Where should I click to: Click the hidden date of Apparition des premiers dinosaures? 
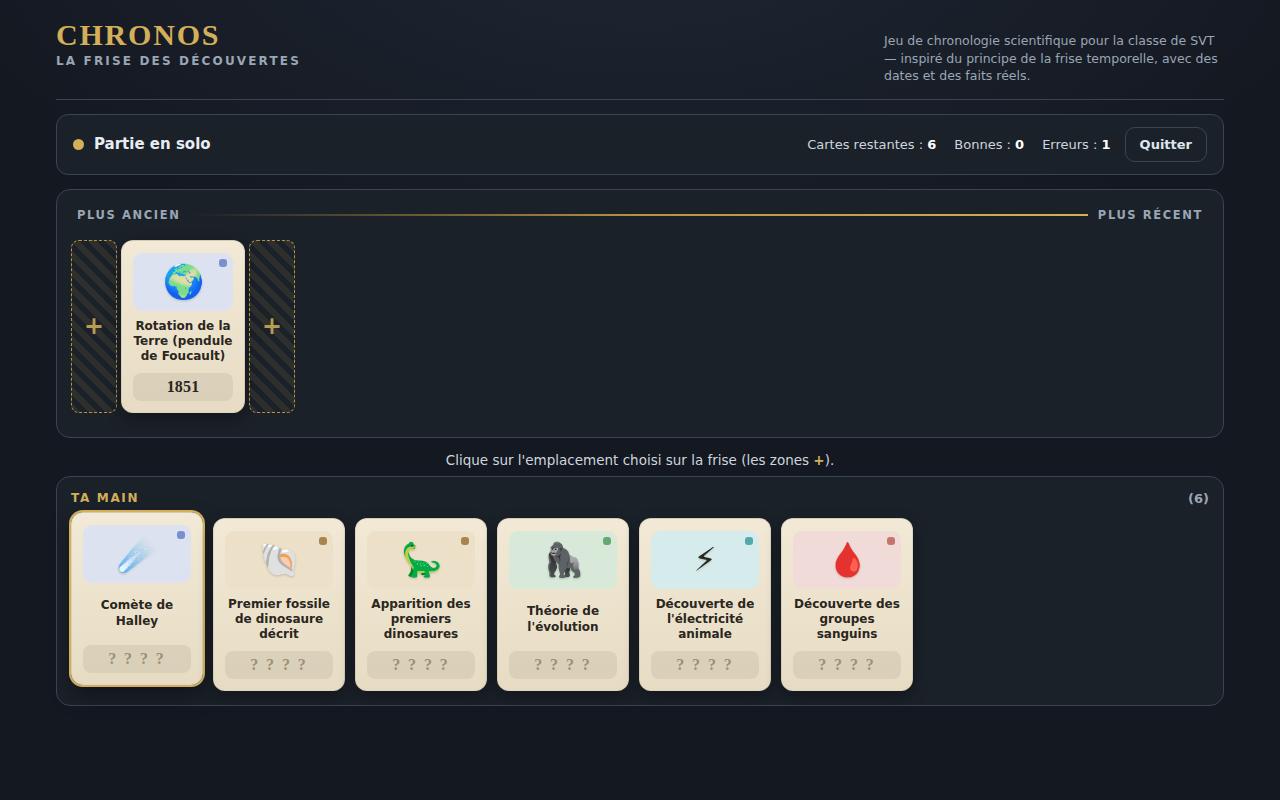(421, 665)
